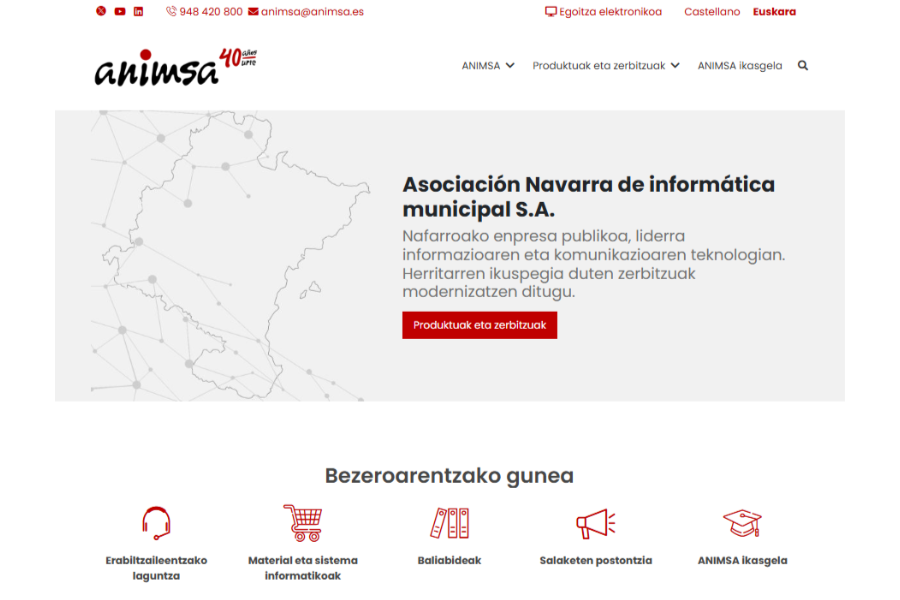Click the megaphone icon for Salaketen postontzia
Screen dimensions: 900x600
[596, 524]
